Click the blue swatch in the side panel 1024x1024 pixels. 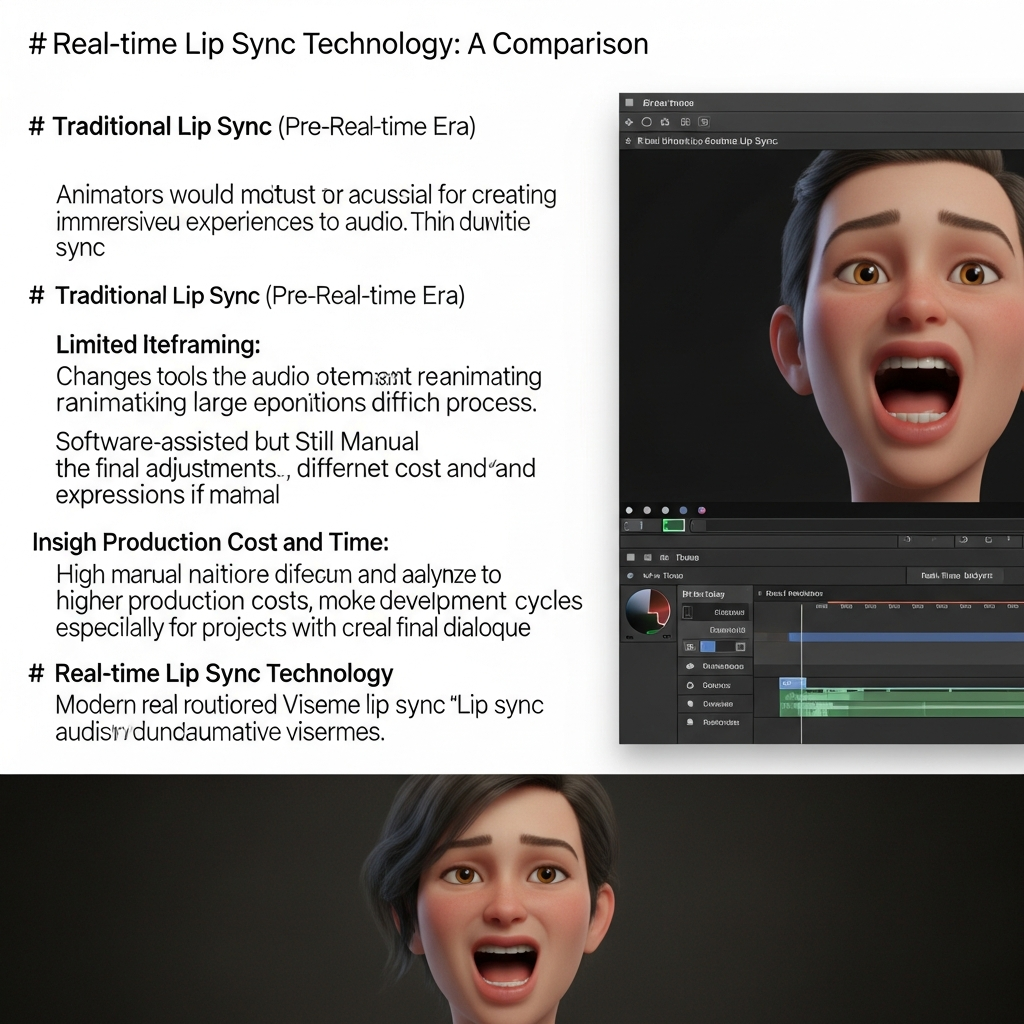pyautogui.click(x=708, y=647)
